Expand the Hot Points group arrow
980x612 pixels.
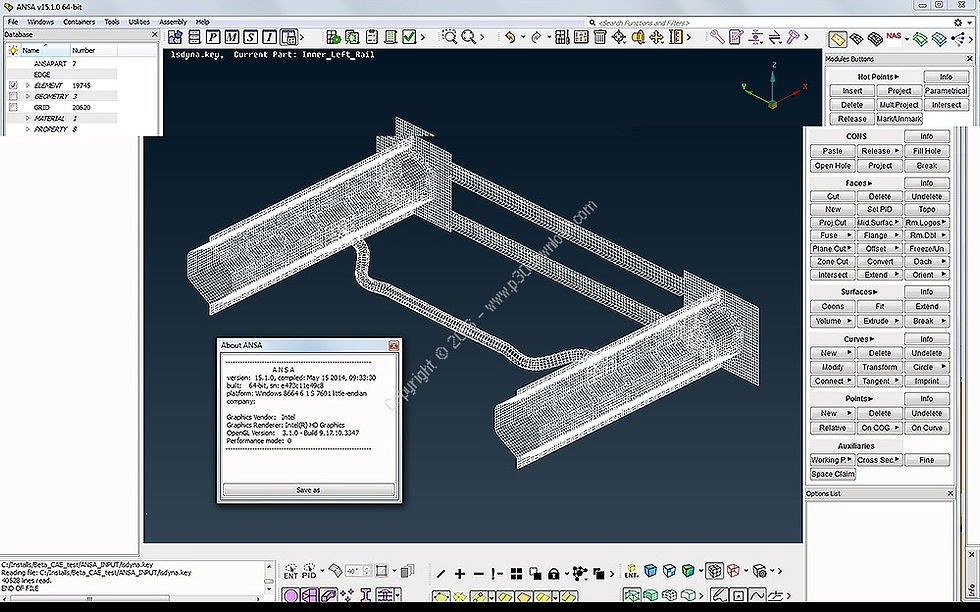pos(897,77)
